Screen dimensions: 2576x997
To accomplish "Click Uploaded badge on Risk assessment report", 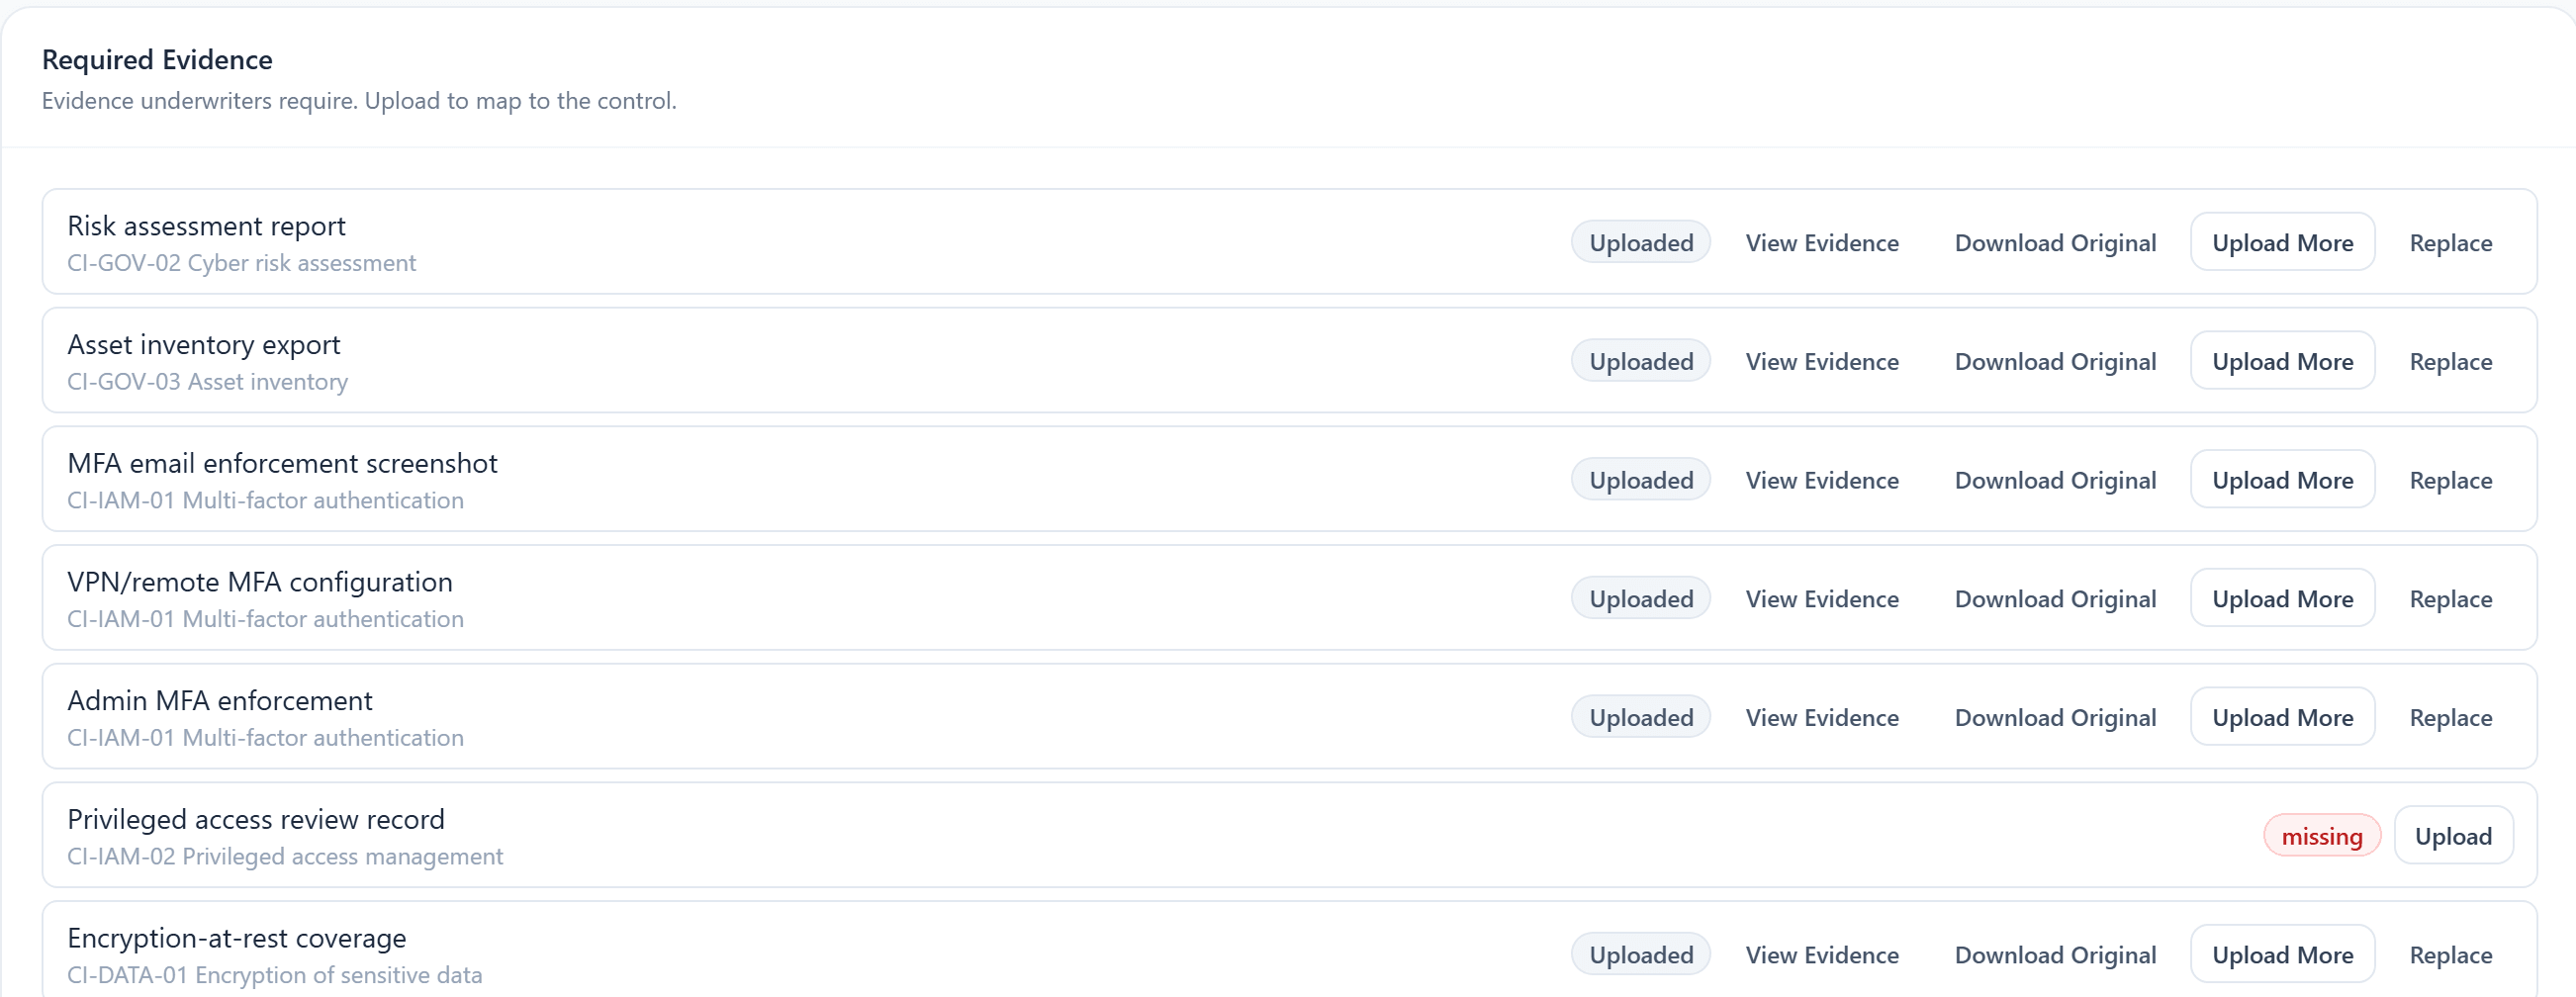I will 1641,243.
